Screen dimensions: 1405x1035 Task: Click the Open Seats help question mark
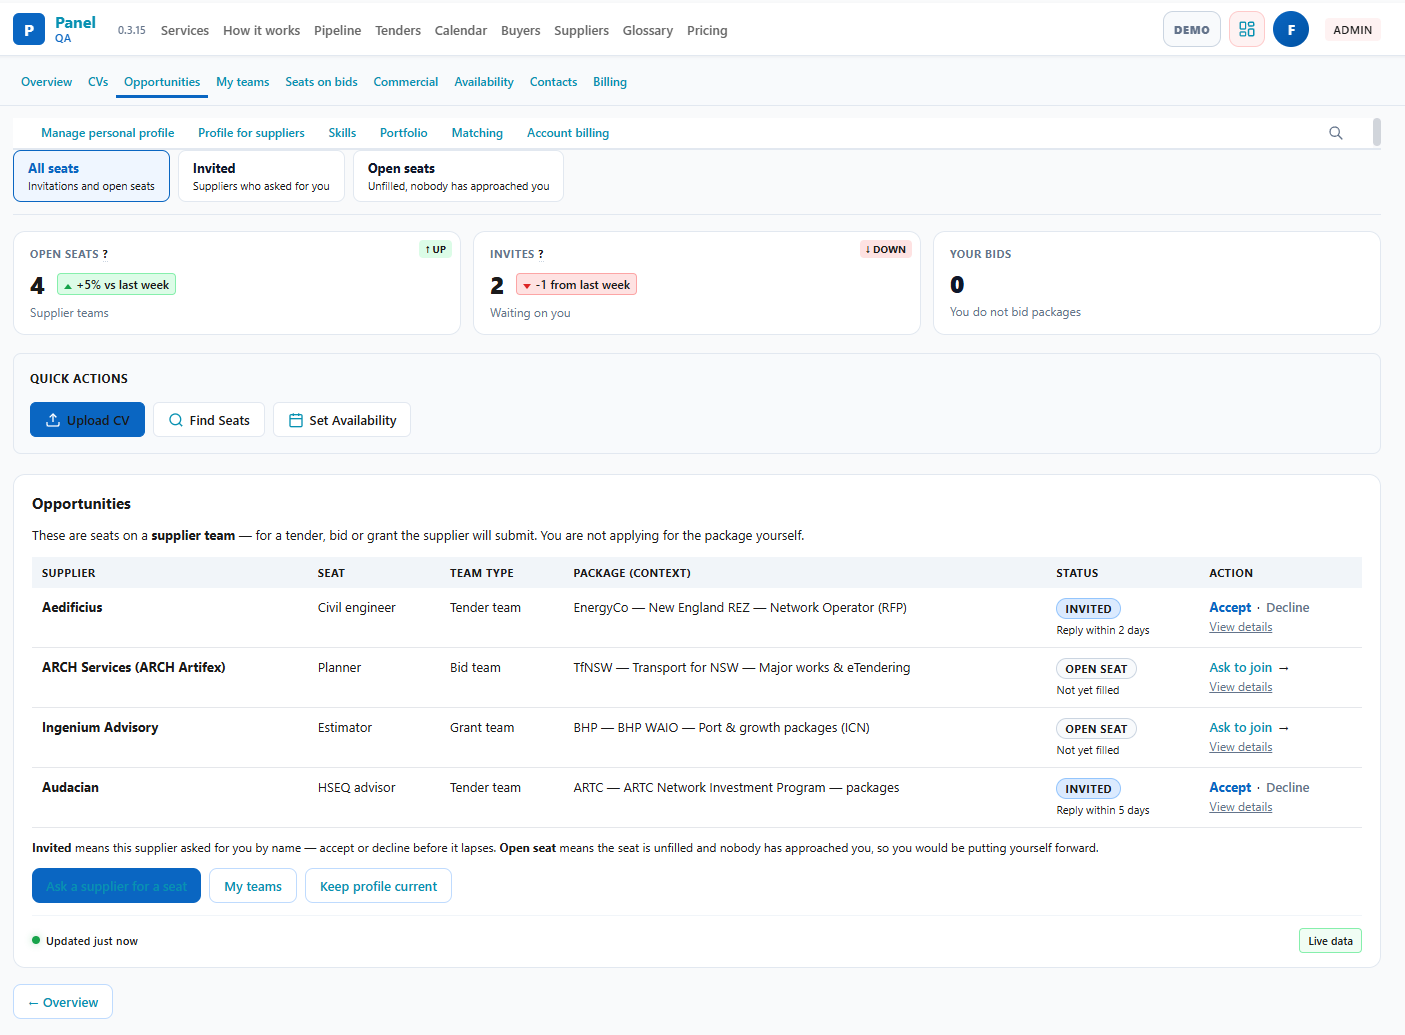105,254
